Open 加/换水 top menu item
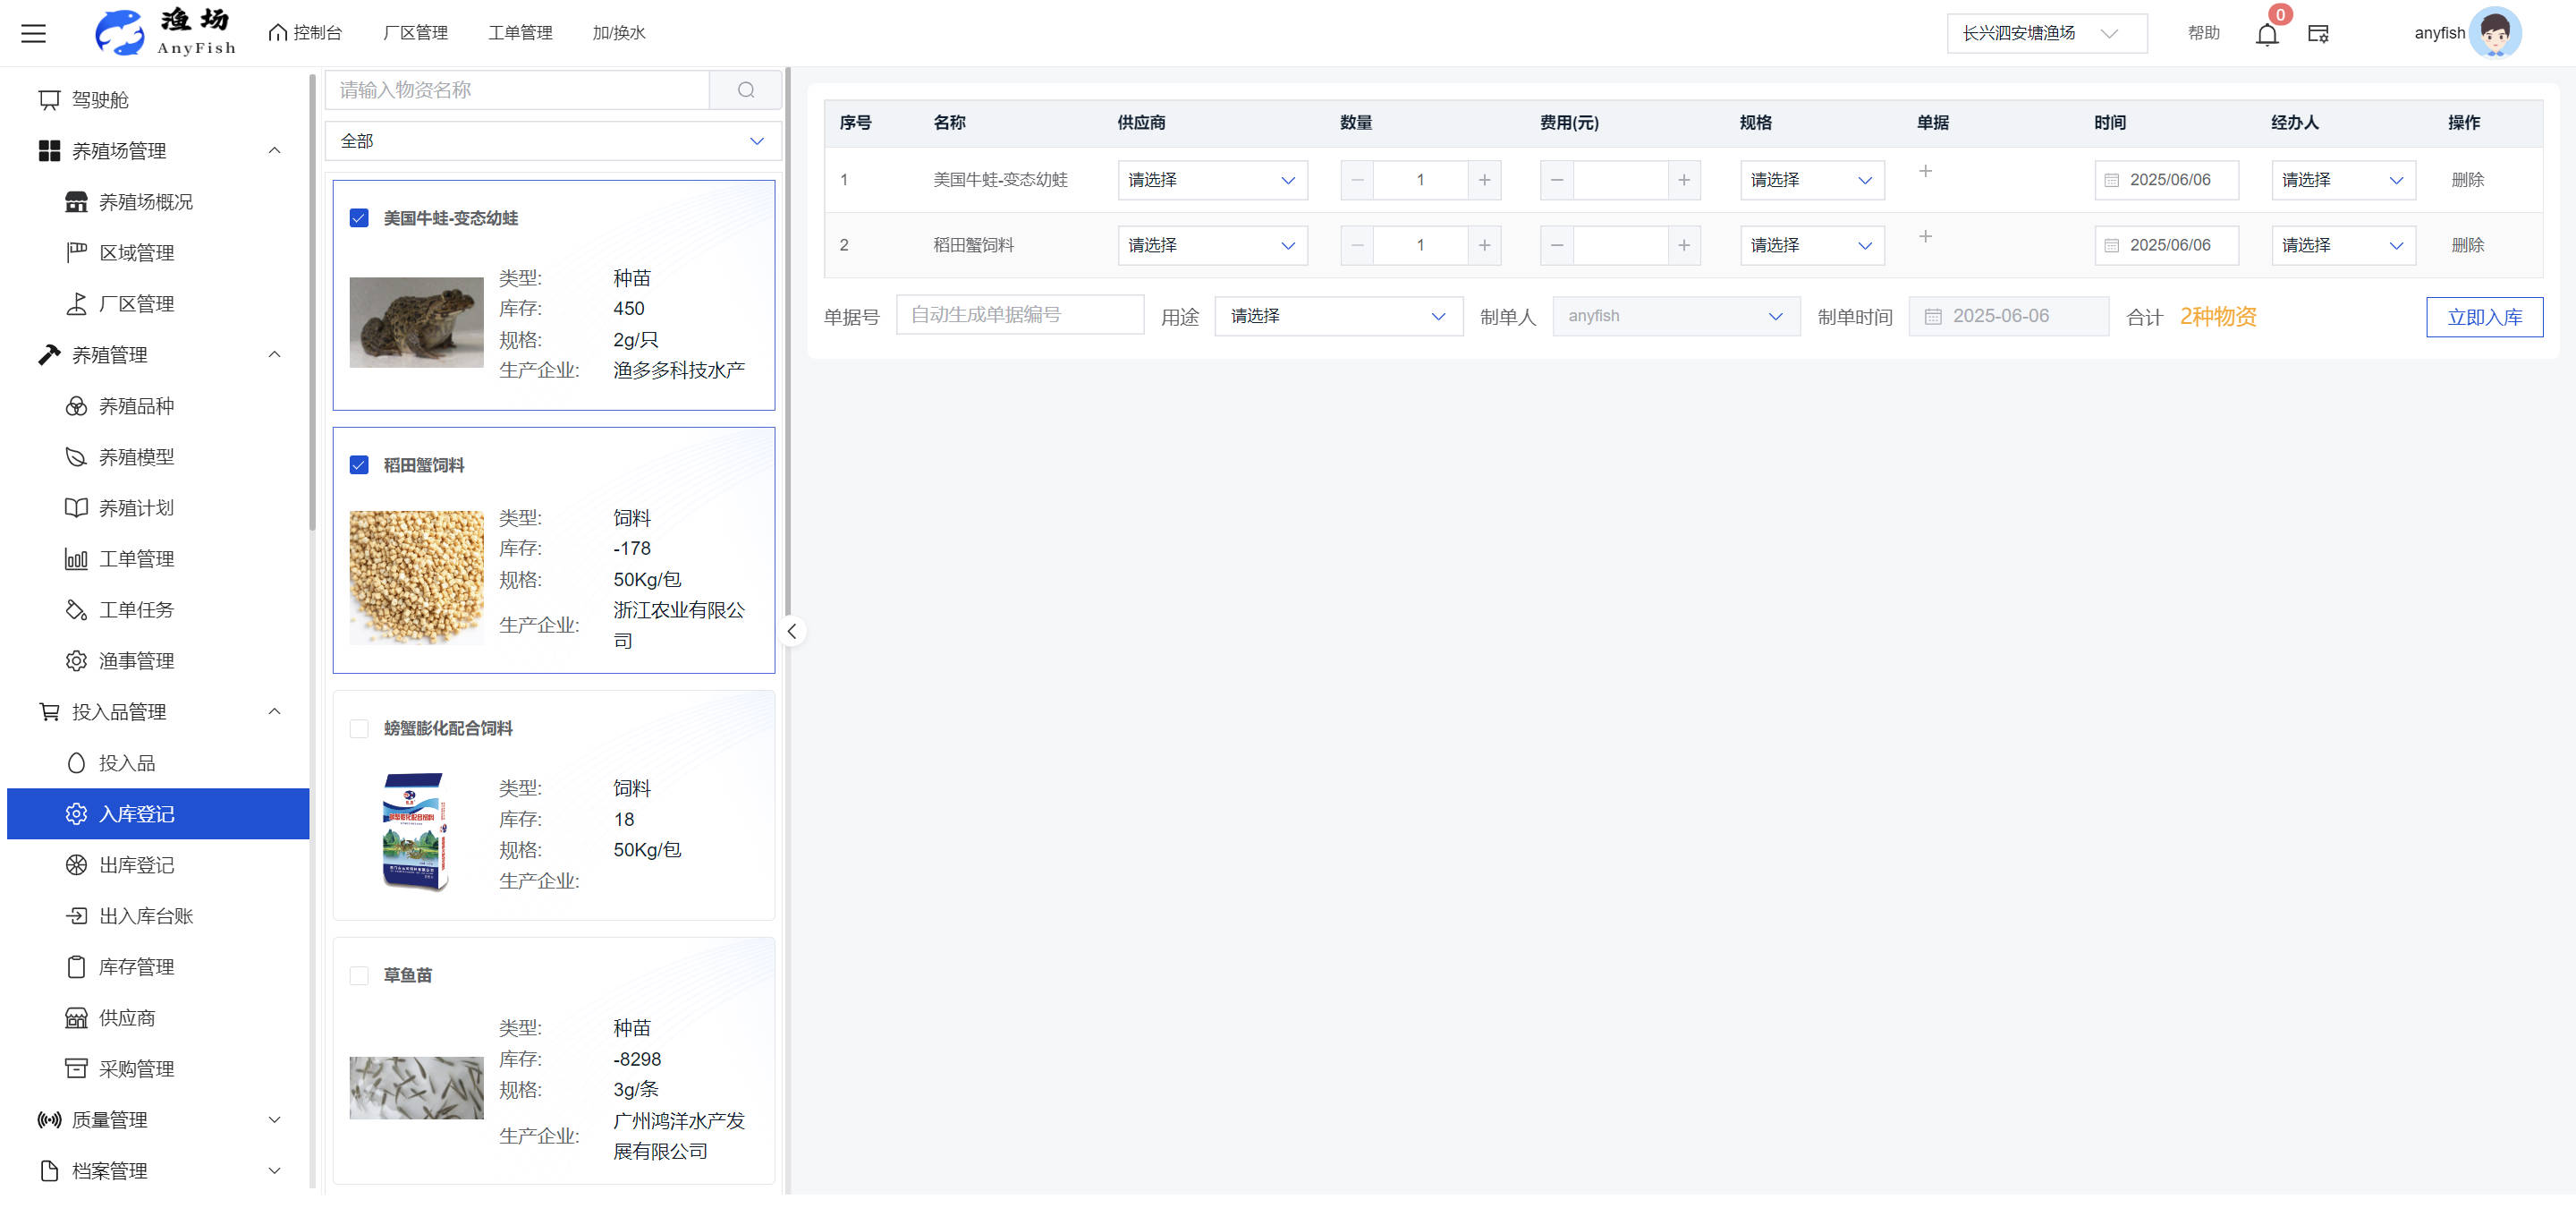 pyautogui.click(x=618, y=33)
